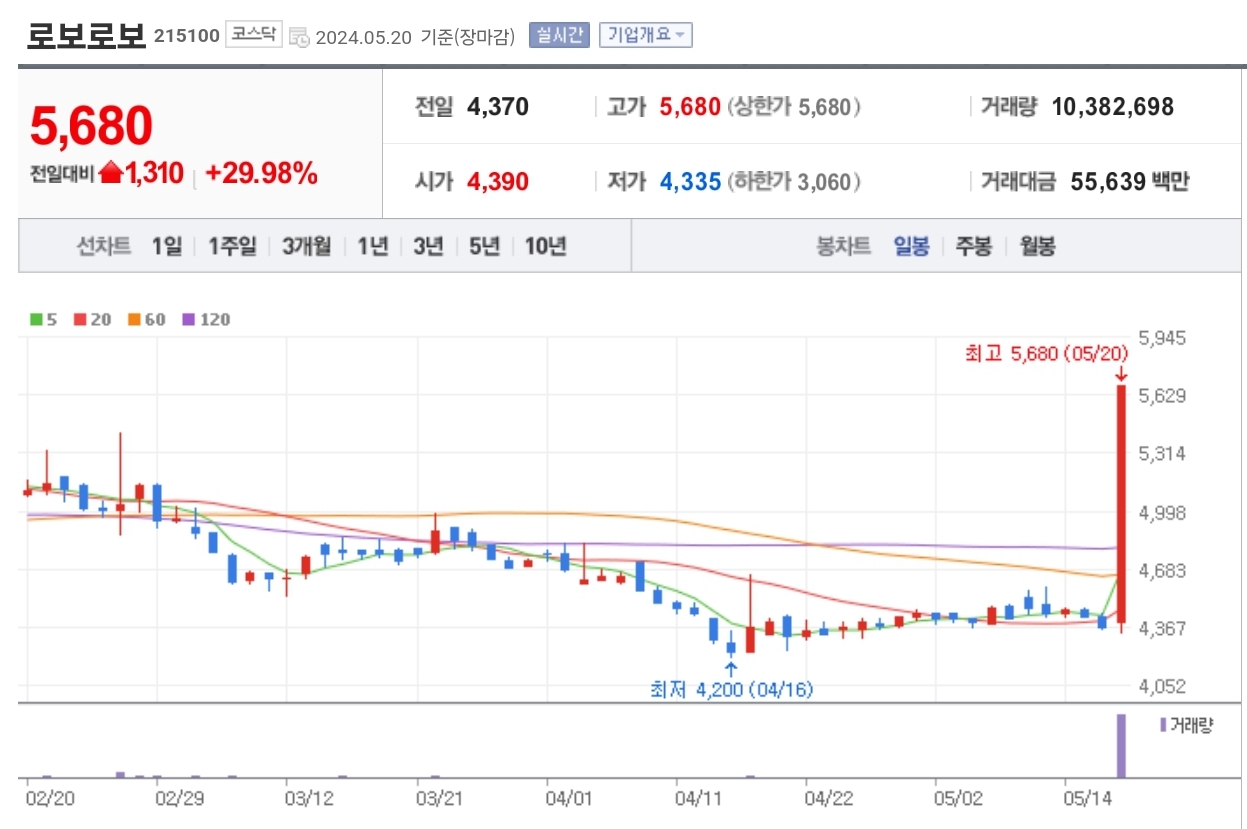
Task: Click the 최고 5,680 (05/20) chart marker
Action: pos(1046,354)
